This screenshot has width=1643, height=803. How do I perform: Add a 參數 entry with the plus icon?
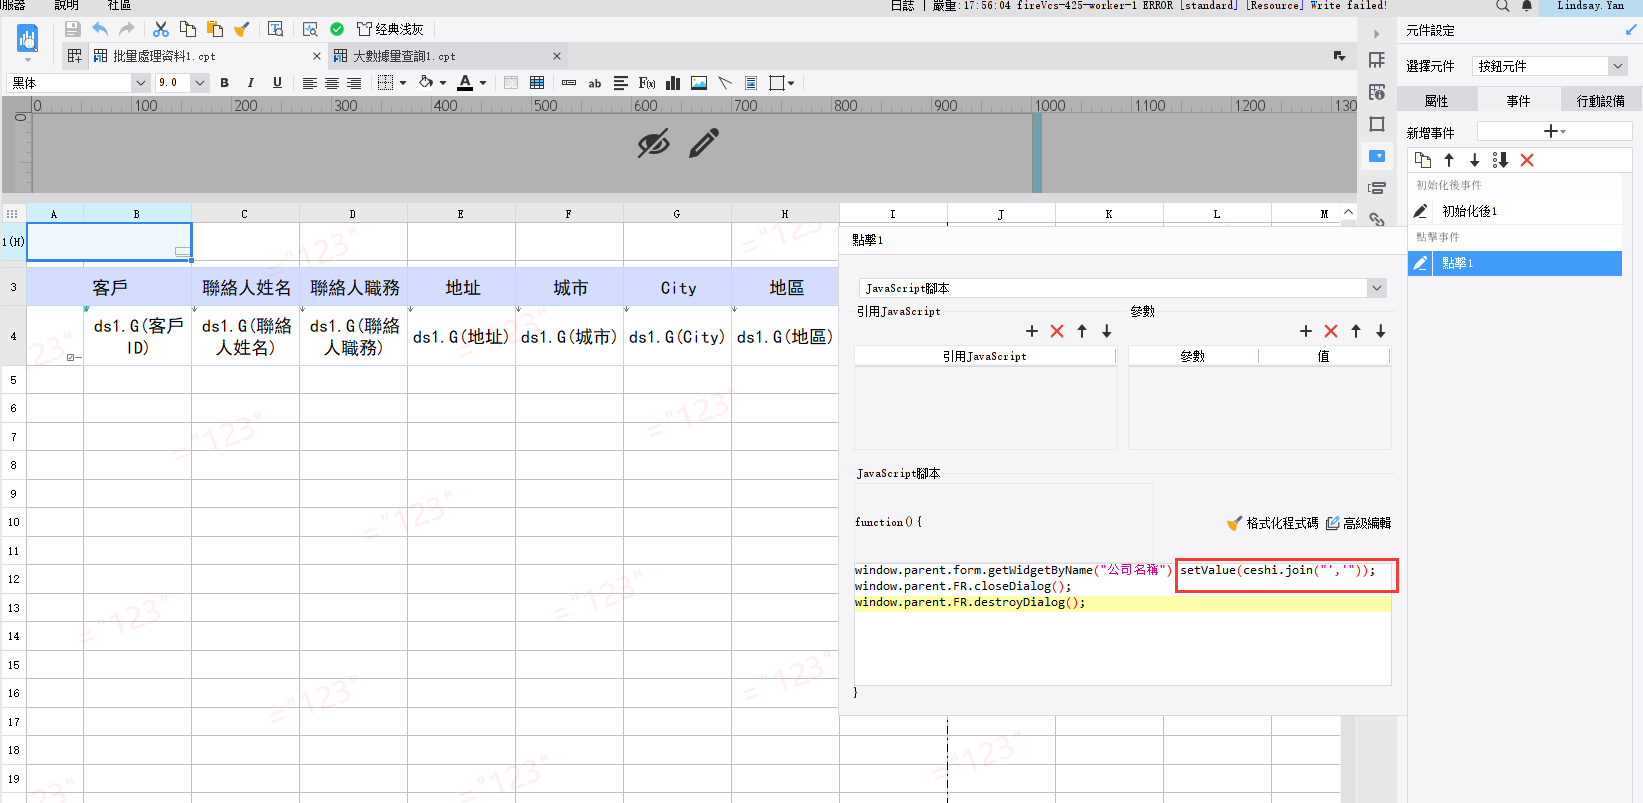(1305, 331)
